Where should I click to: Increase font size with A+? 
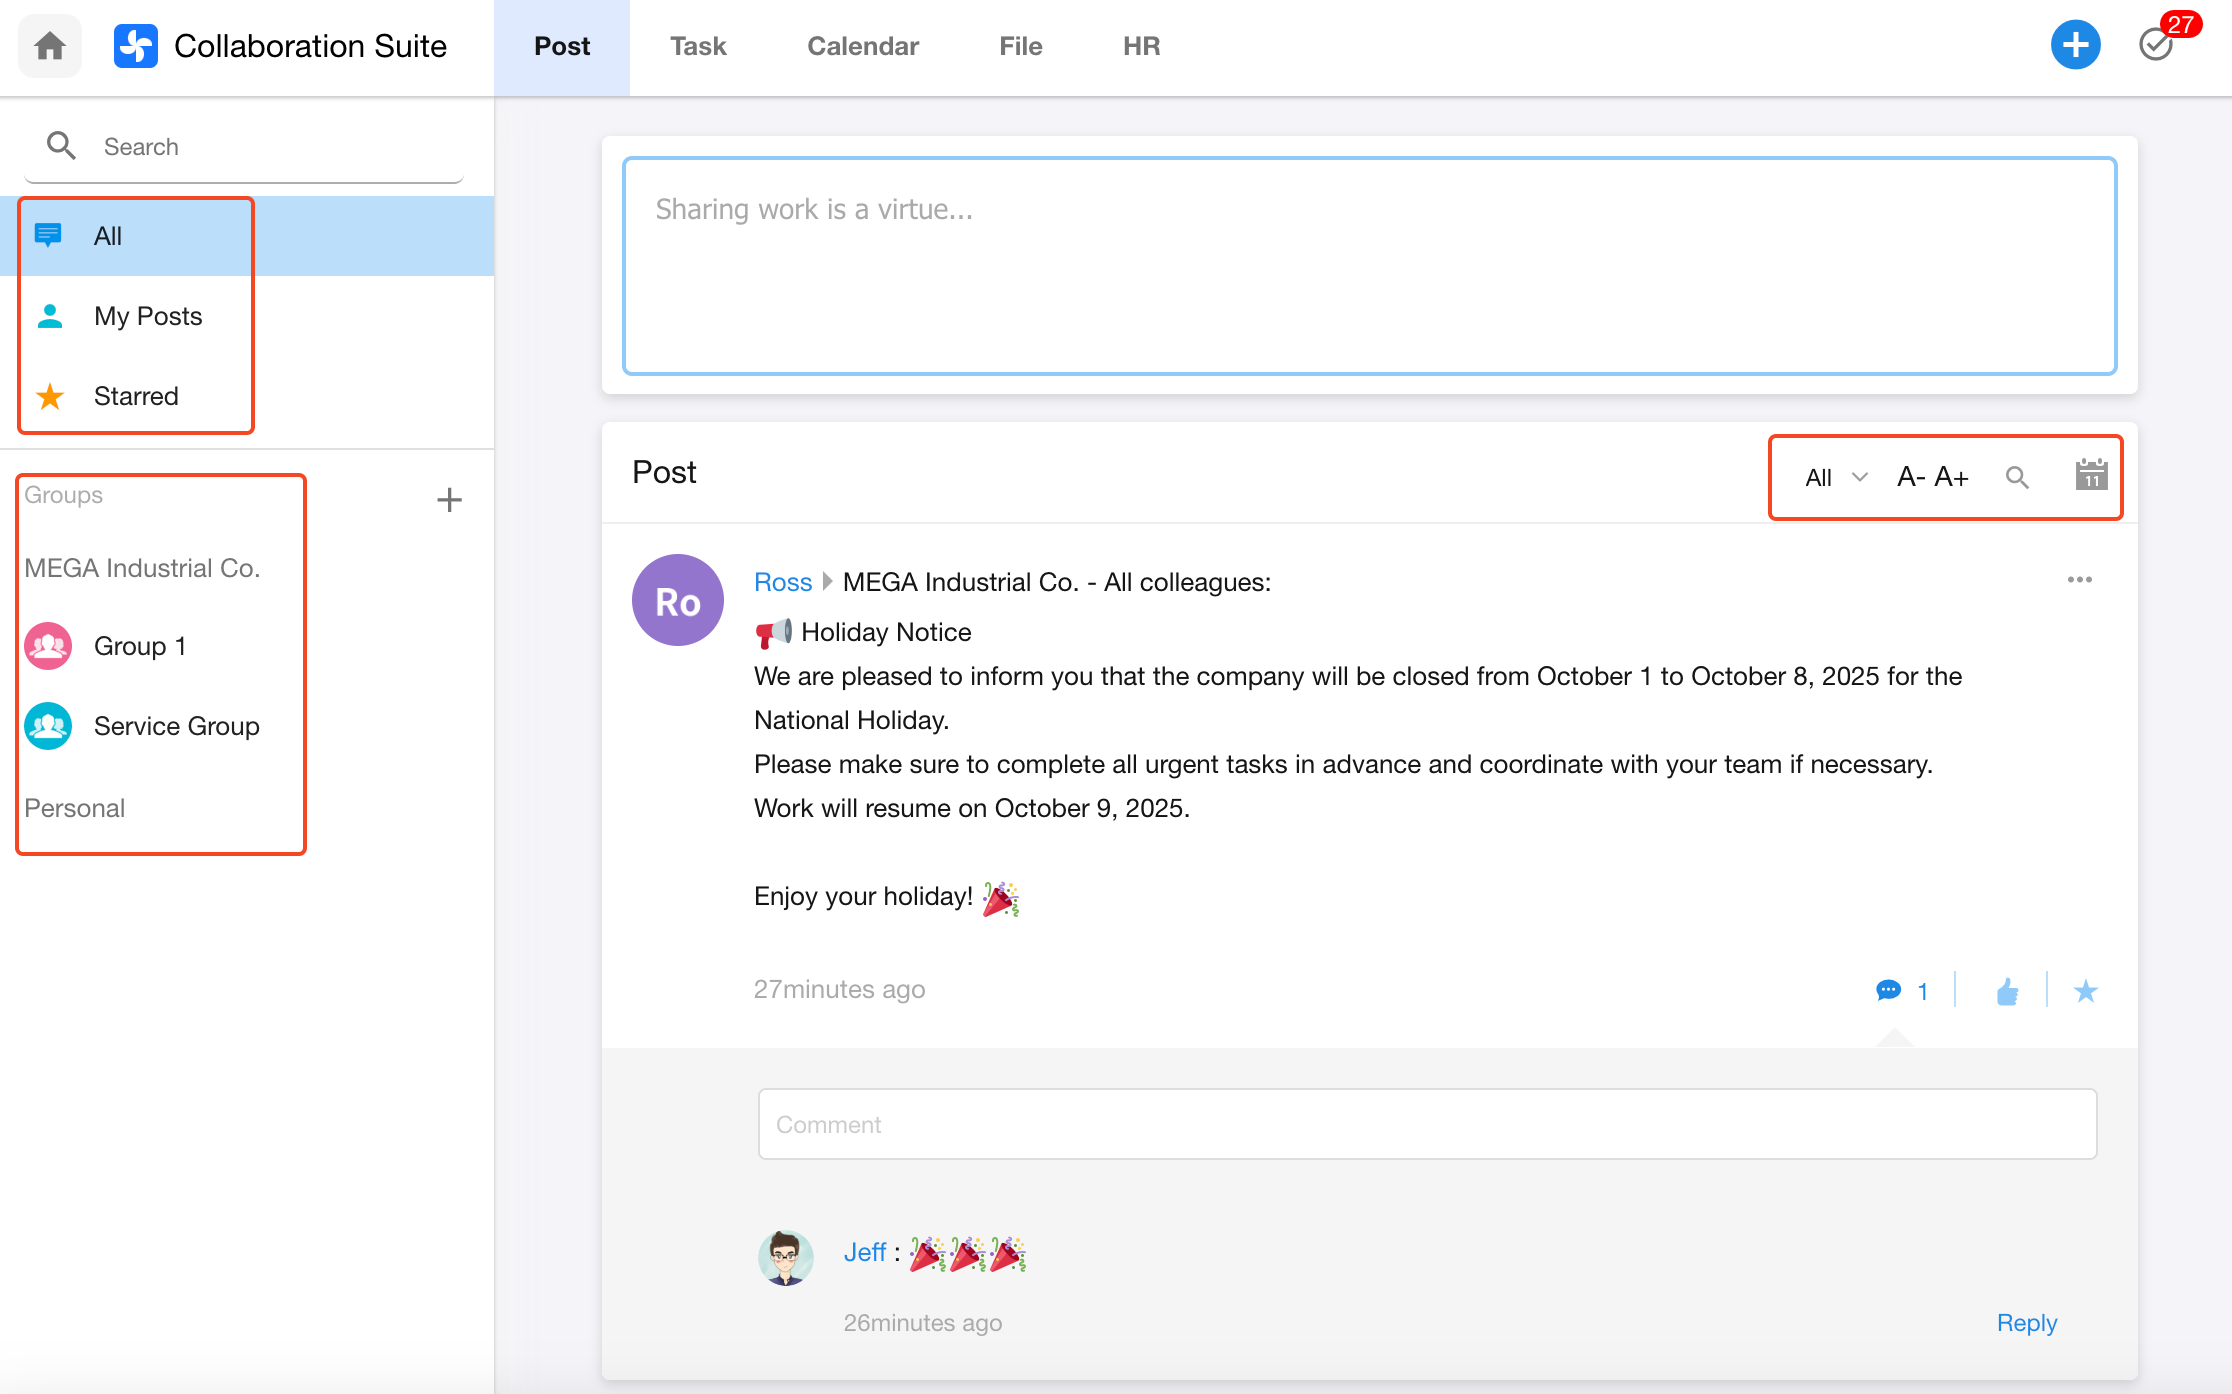pos(1951,477)
